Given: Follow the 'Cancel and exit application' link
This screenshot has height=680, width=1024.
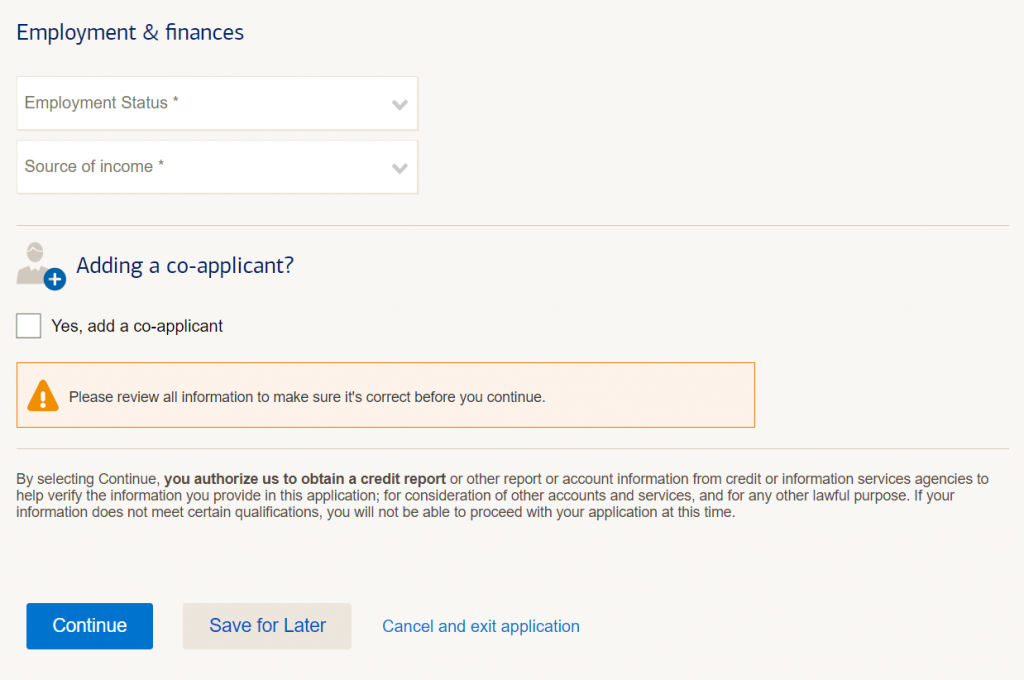Looking at the screenshot, I should (x=481, y=626).
